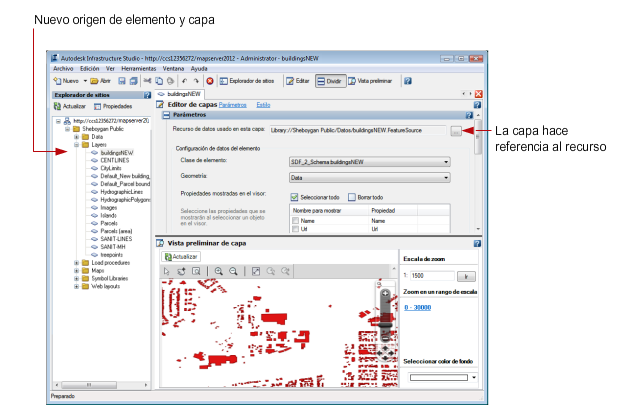Screen dimensions: 633x405
Task: Open the Edición menu
Action: click(89, 69)
